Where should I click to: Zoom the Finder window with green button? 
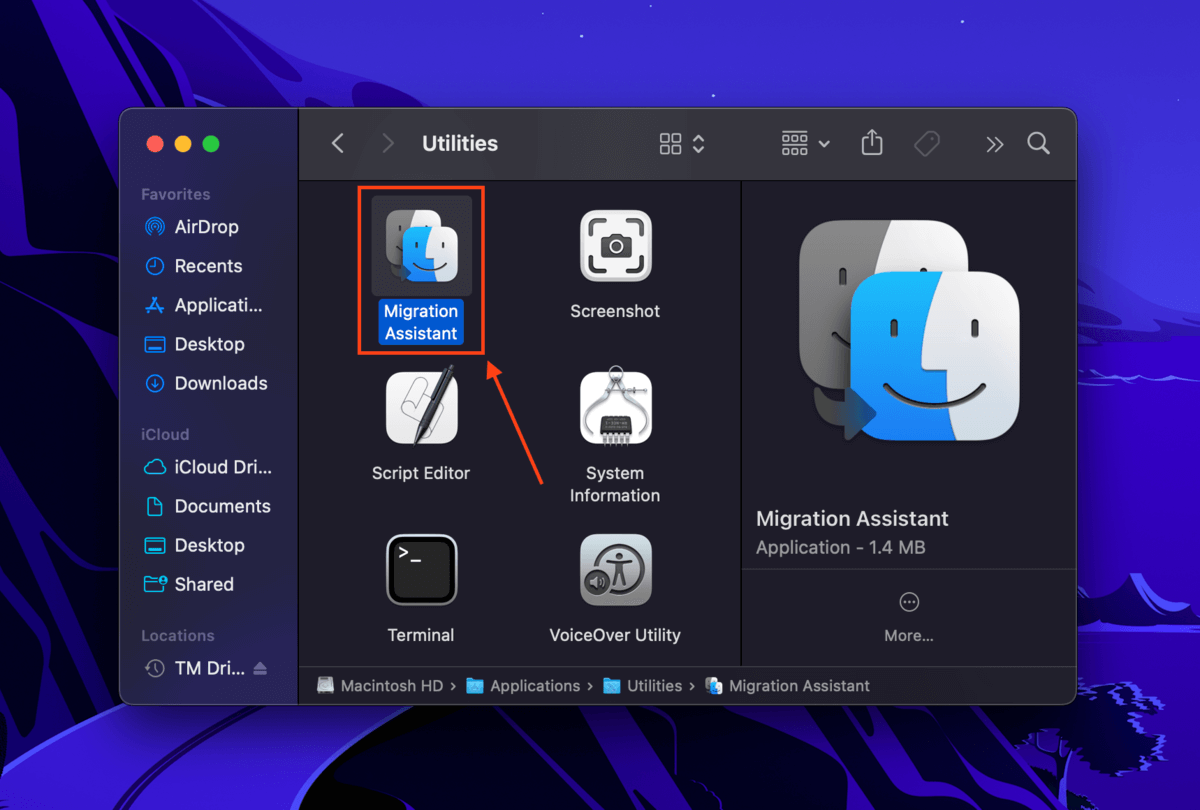click(211, 144)
